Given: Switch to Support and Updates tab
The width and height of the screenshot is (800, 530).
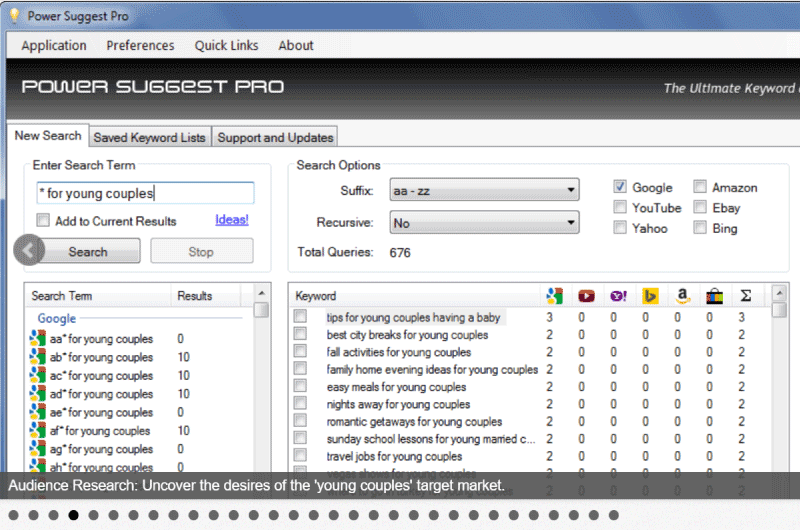Looking at the screenshot, I should click(x=276, y=137).
